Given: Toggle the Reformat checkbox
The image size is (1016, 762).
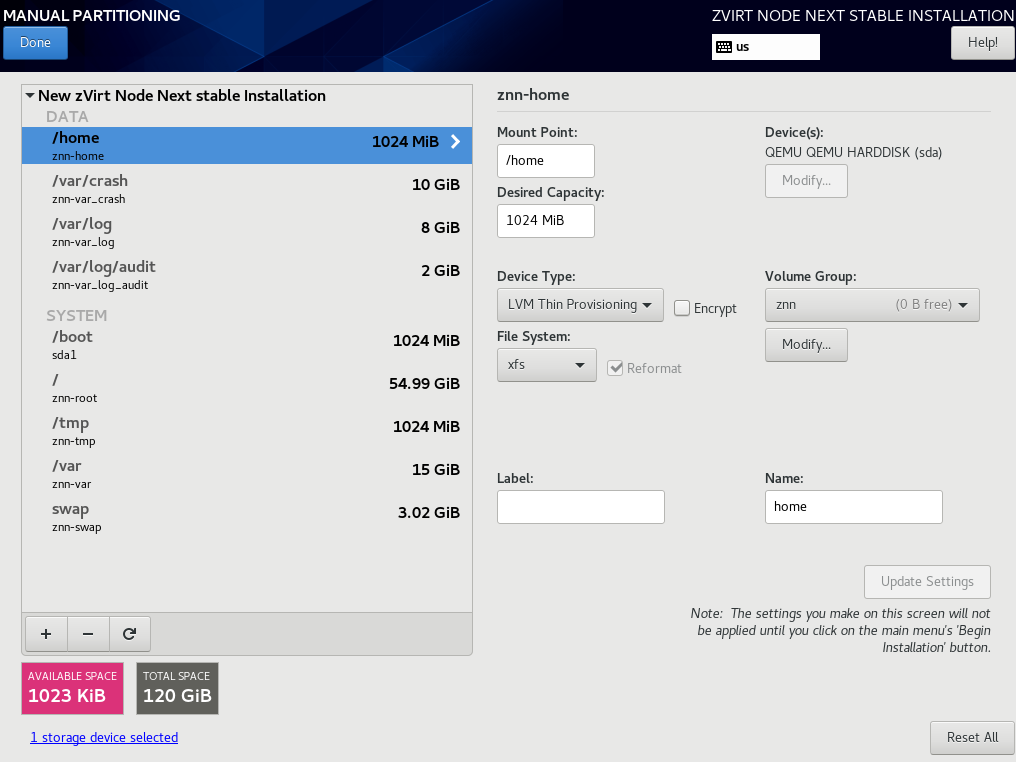Looking at the screenshot, I should coord(615,368).
